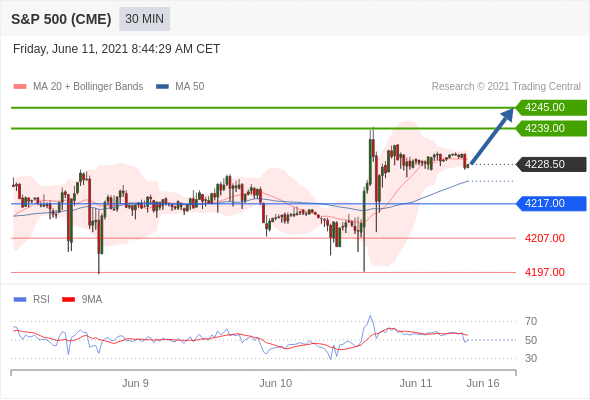Click the 4197.00 support level label
Viewport: 590px width, 400px height.
[545, 272]
